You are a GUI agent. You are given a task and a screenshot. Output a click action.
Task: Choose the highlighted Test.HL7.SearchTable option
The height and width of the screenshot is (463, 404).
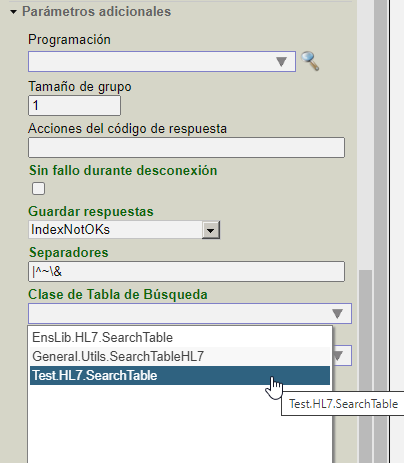(180, 375)
